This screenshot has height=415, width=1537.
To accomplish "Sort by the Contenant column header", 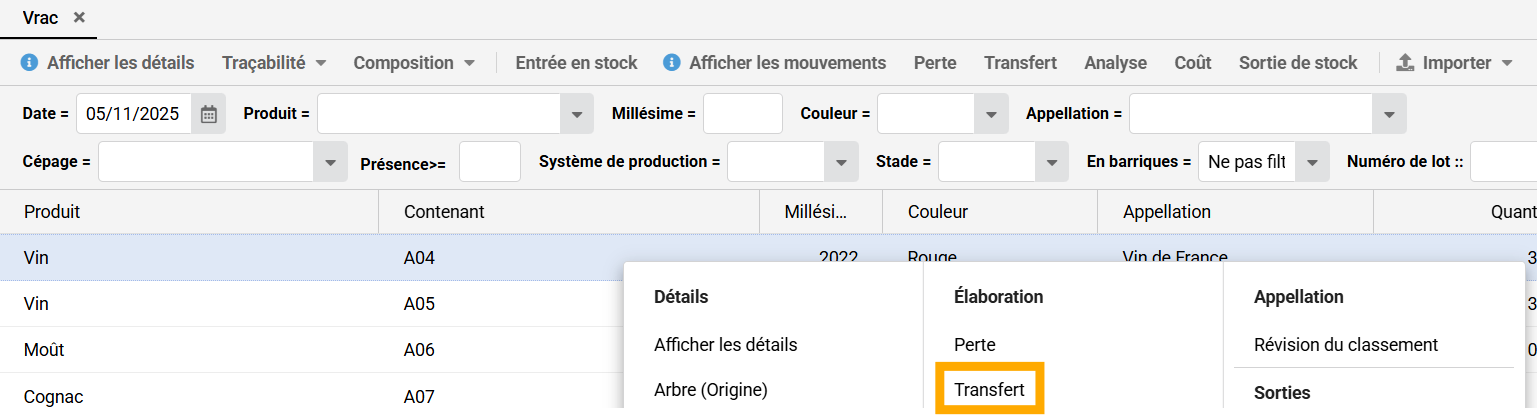I will pyautogui.click(x=444, y=212).
